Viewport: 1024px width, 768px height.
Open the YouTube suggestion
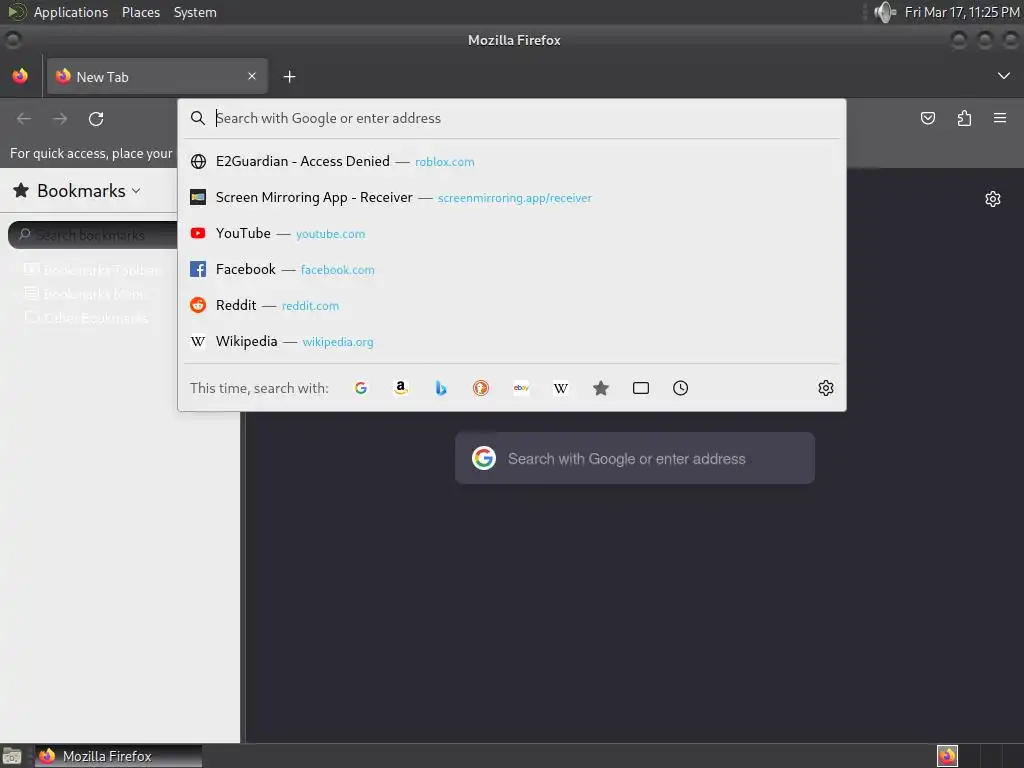tap(511, 233)
